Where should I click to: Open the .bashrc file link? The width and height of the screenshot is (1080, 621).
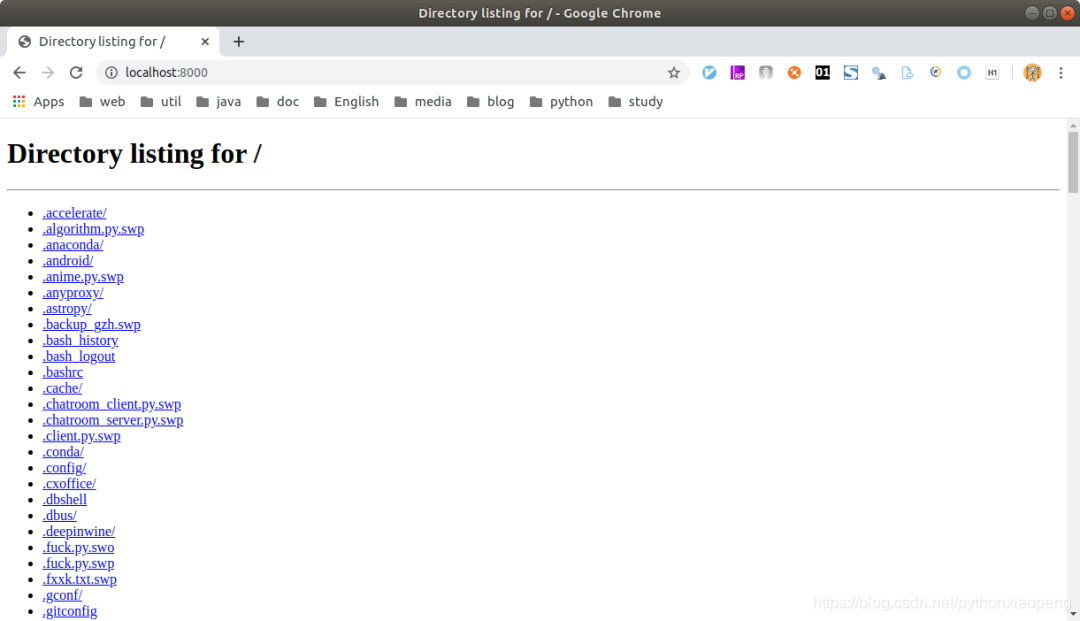[x=63, y=372]
